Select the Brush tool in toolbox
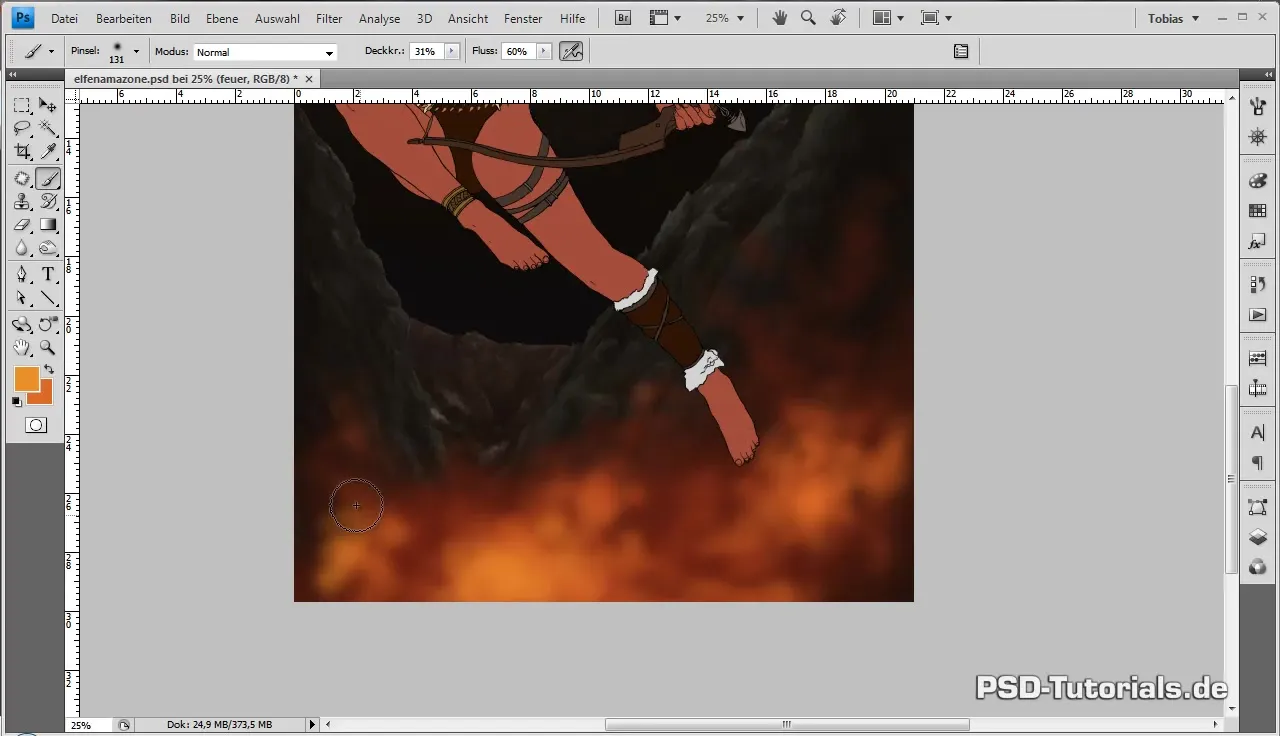 coord(48,179)
